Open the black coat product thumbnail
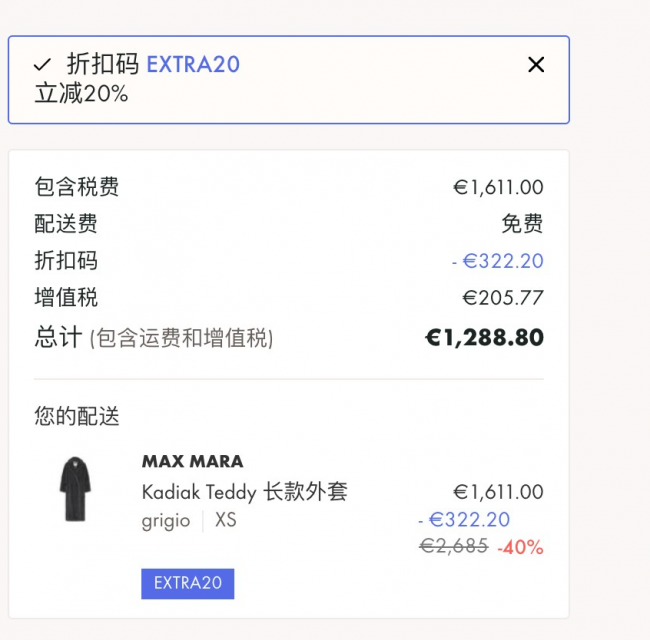This screenshot has height=640, width=650. point(75,489)
